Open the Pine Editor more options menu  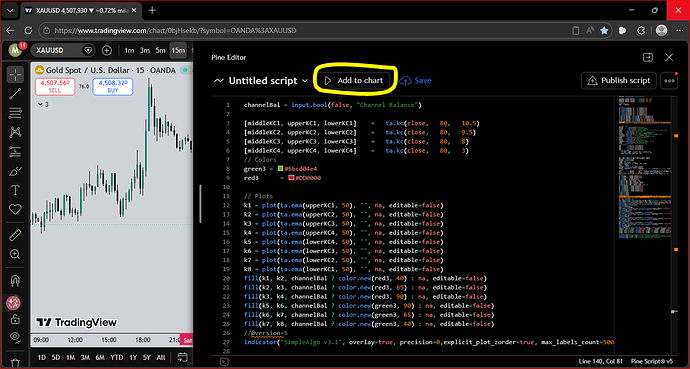pos(669,81)
